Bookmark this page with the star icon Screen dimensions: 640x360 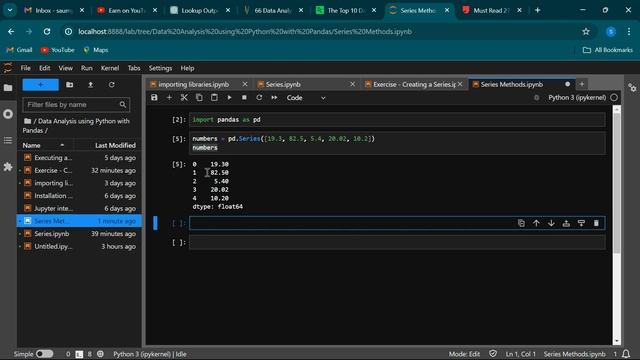coord(586,31)
